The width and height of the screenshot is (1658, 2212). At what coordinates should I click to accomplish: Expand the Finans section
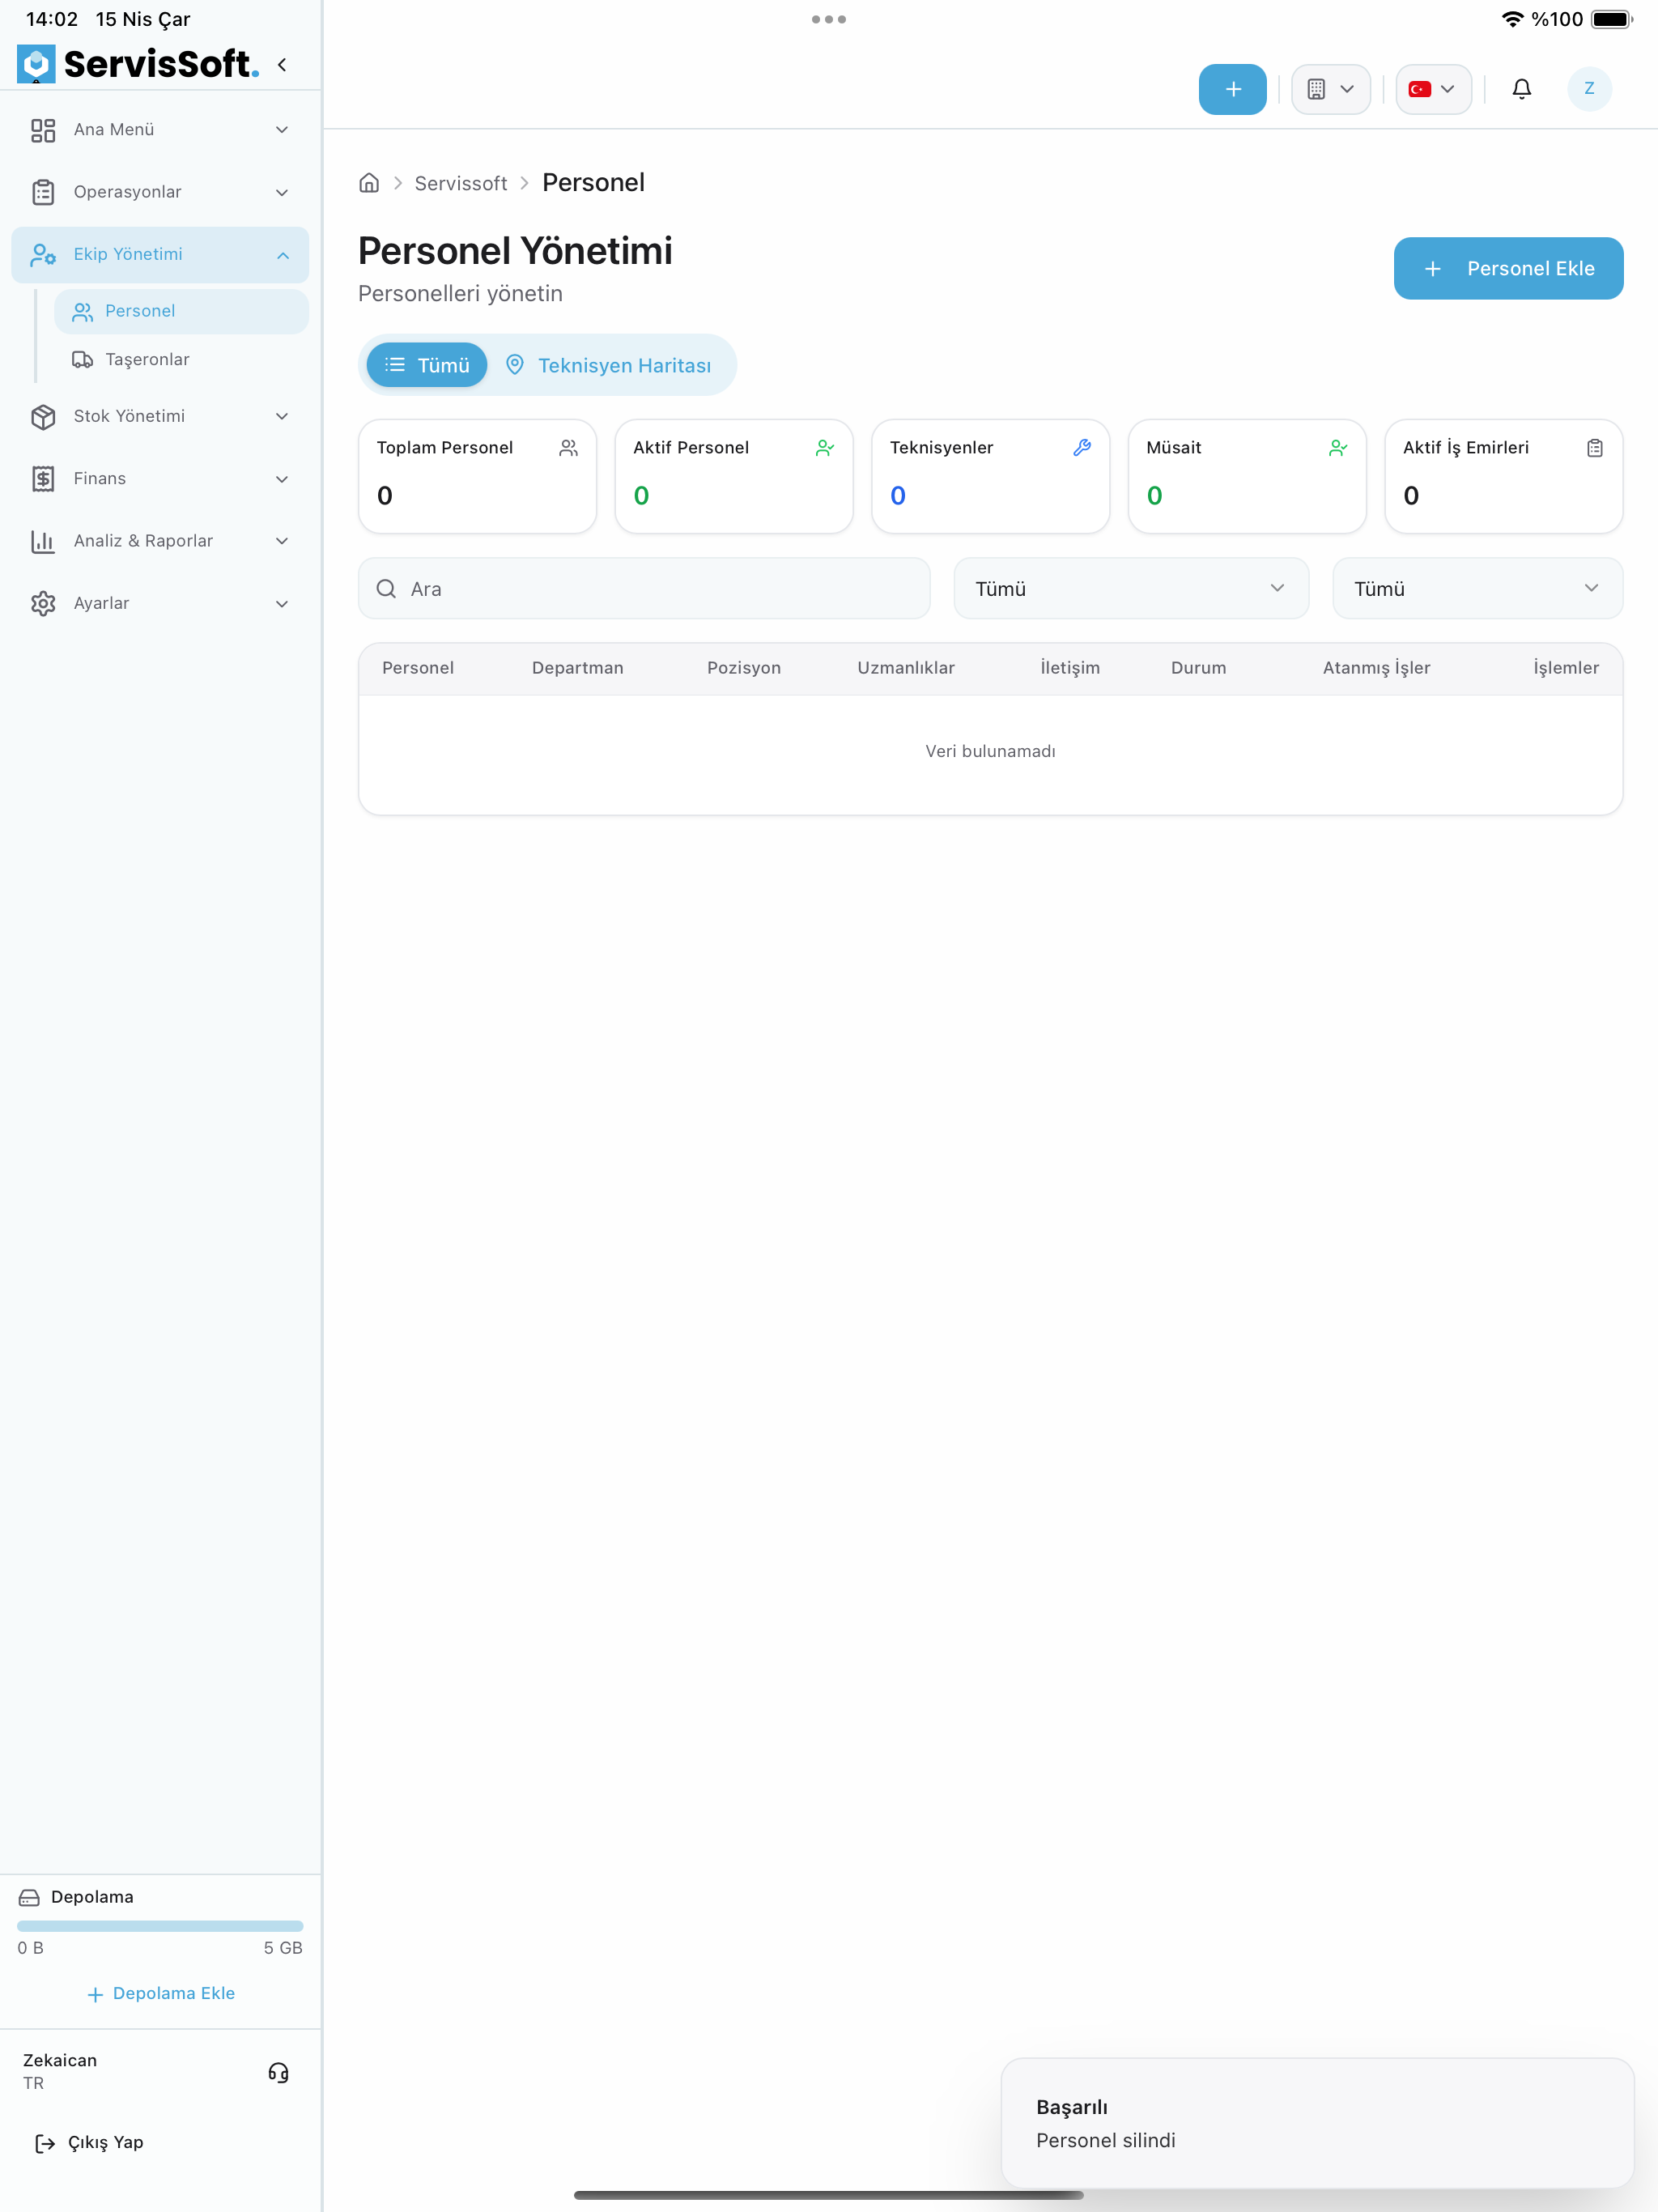[160, 479]
